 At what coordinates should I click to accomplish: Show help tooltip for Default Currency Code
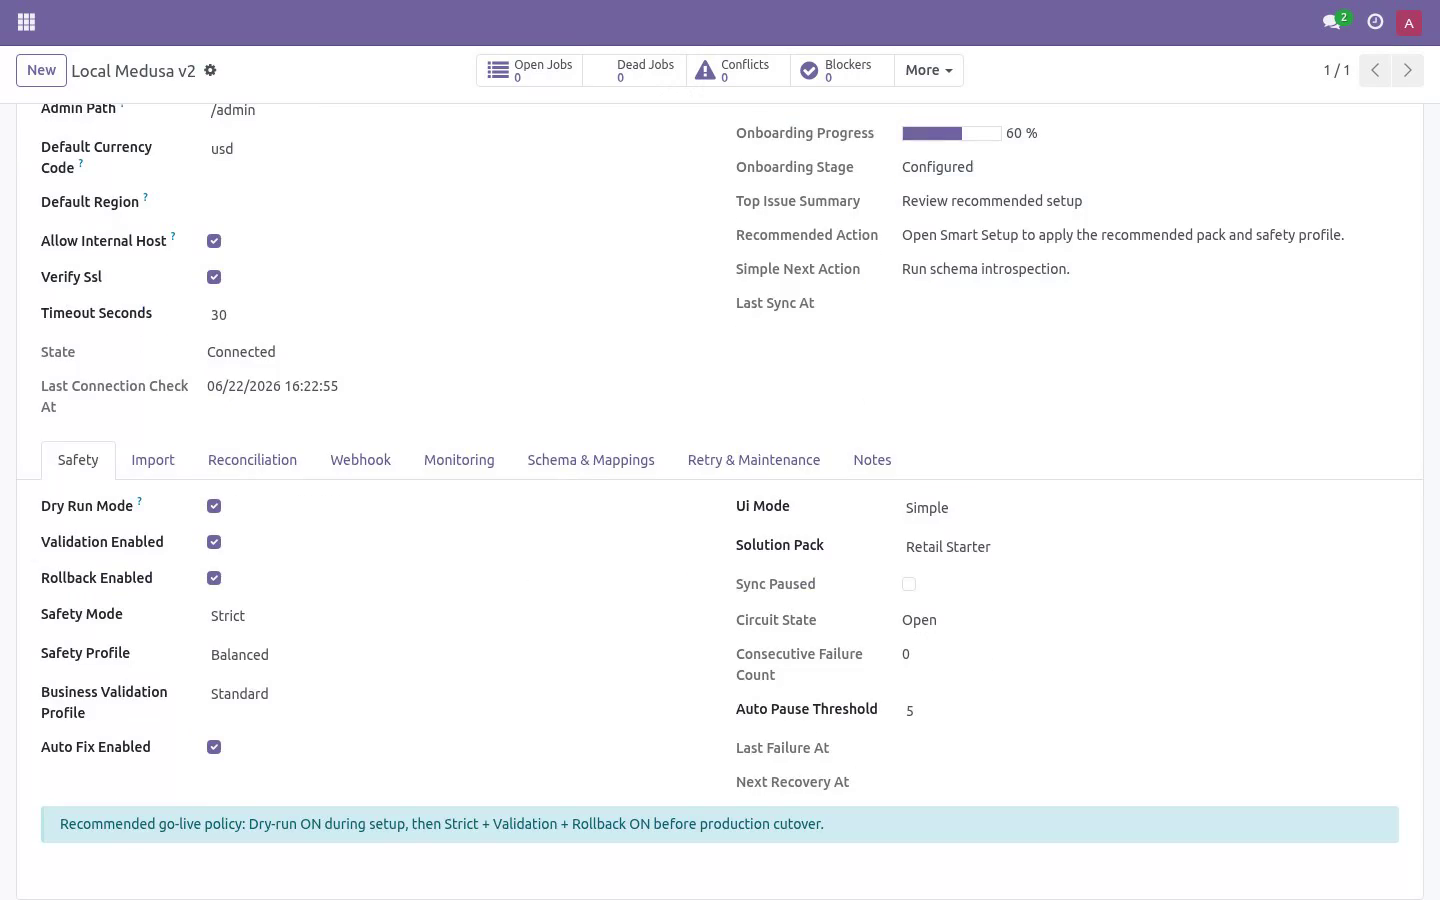tap(81, 163)
